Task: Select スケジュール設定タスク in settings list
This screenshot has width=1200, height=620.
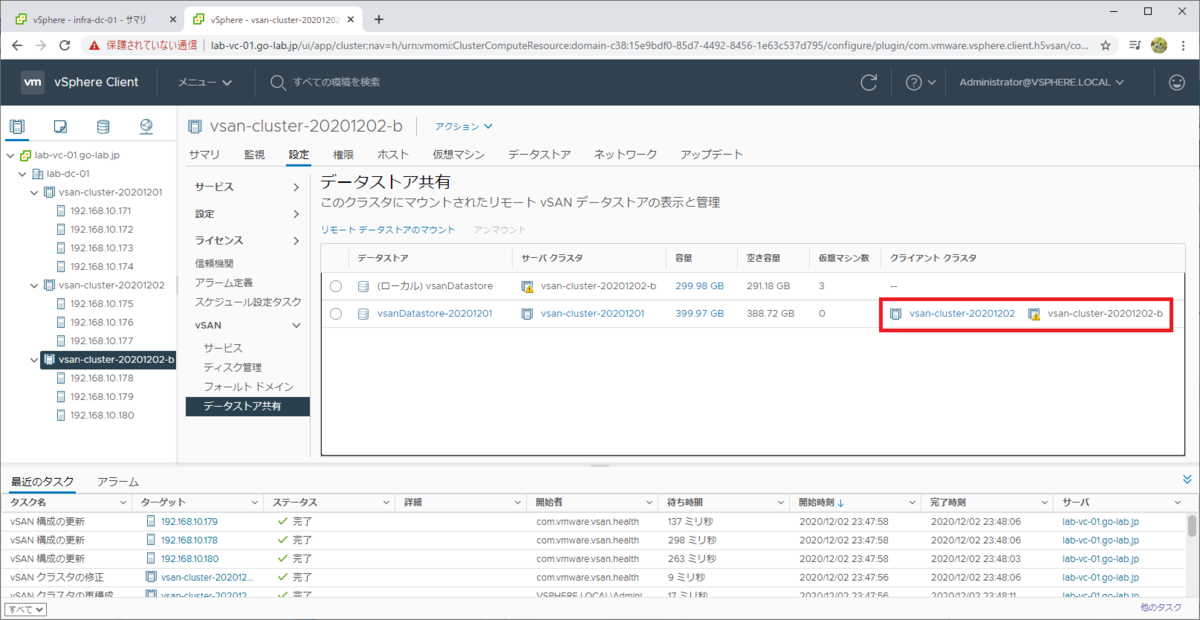Action: (x=248, y=302)
